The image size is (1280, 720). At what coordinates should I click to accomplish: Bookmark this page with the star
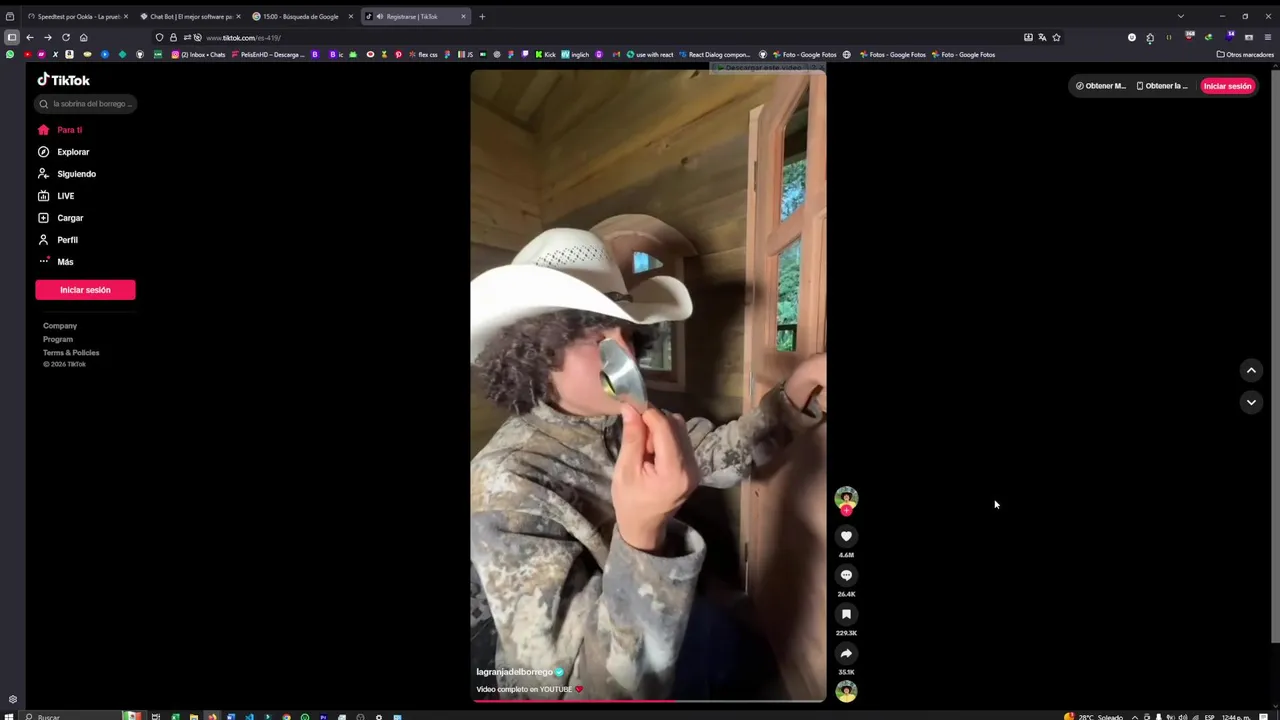click(1056, 38)
